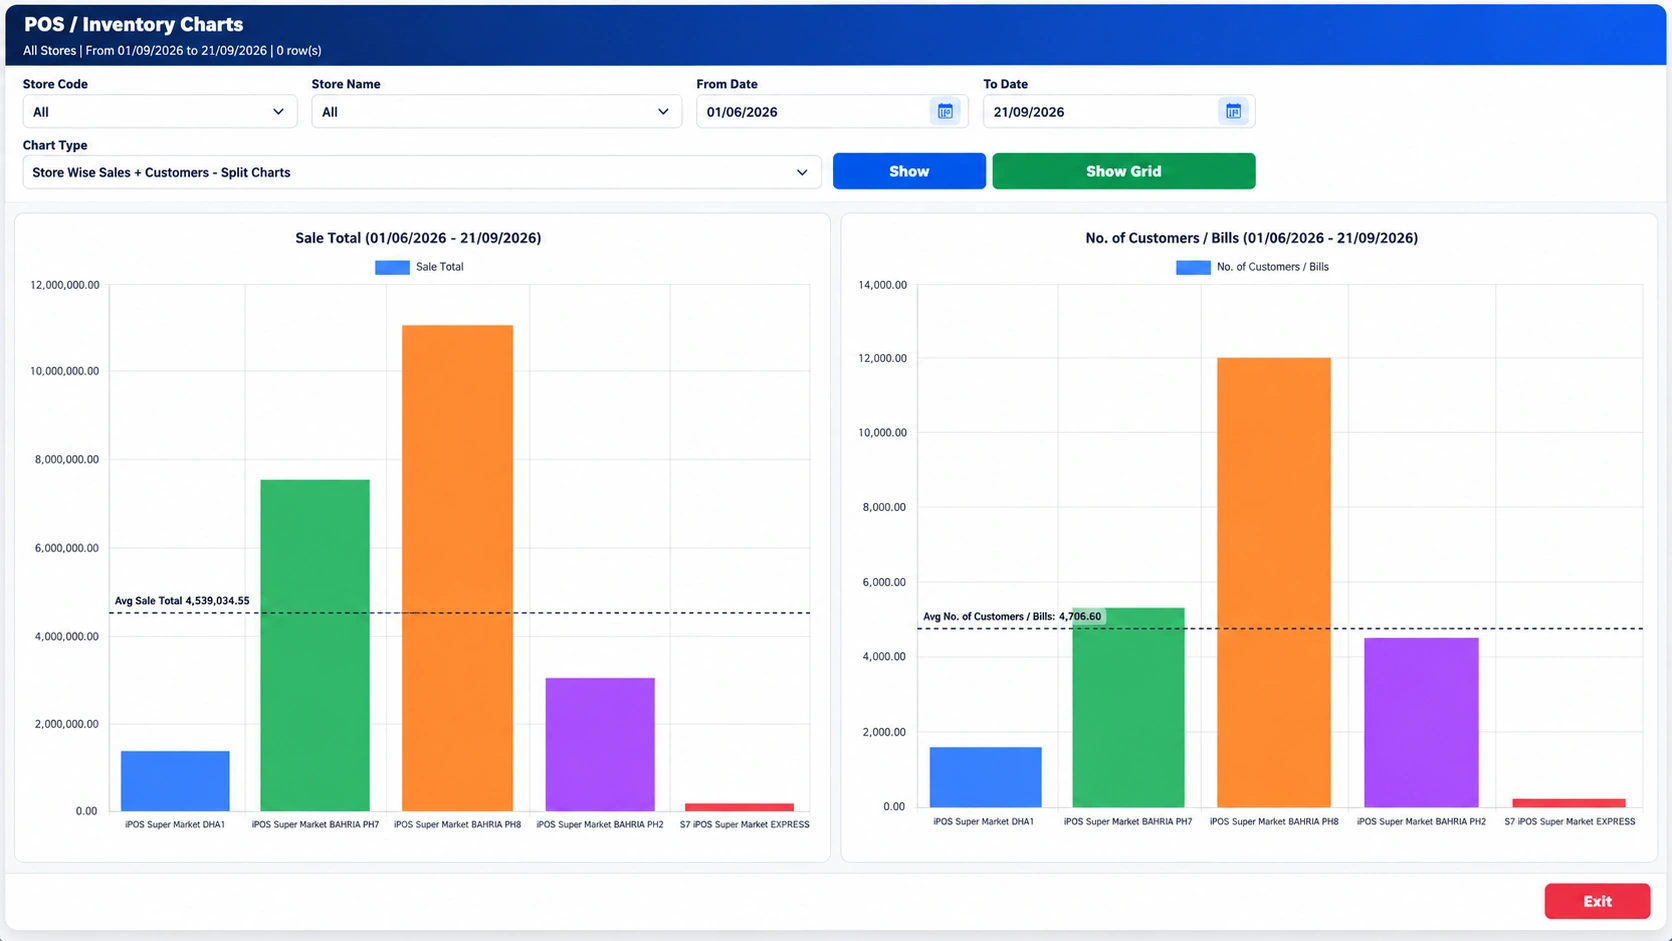
Task: Select the green BAHRIA PH7 bar in Customers chart
Action: (1128, 707)
